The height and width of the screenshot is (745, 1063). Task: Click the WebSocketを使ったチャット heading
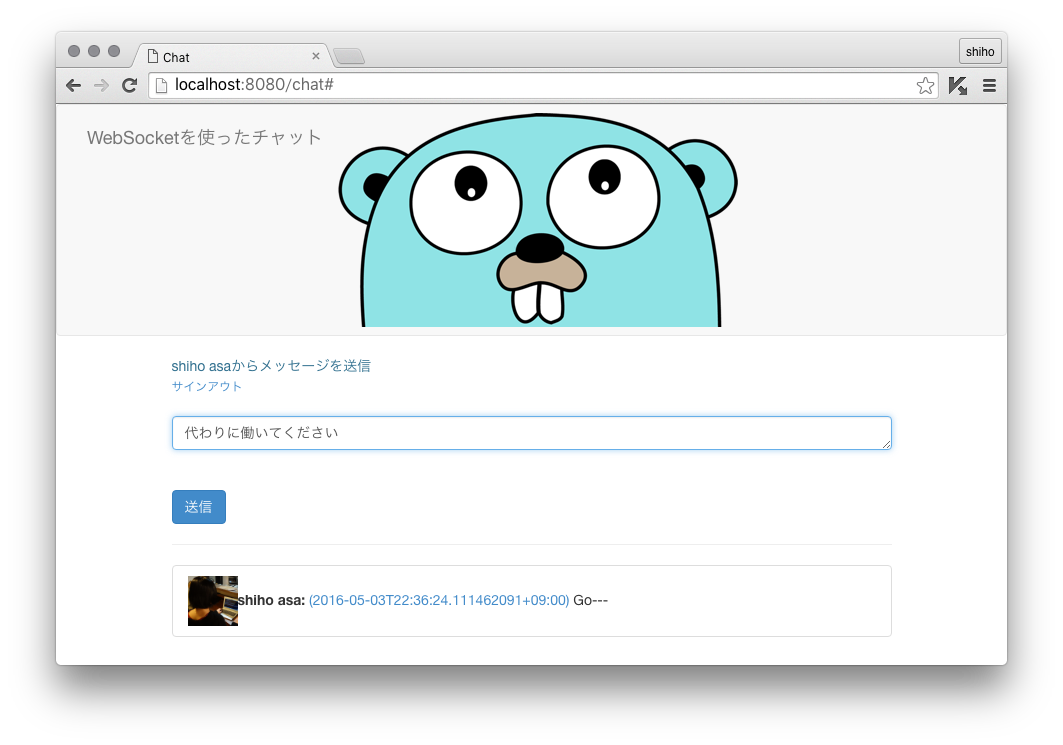pyautogui.click(x=204, y=138)
